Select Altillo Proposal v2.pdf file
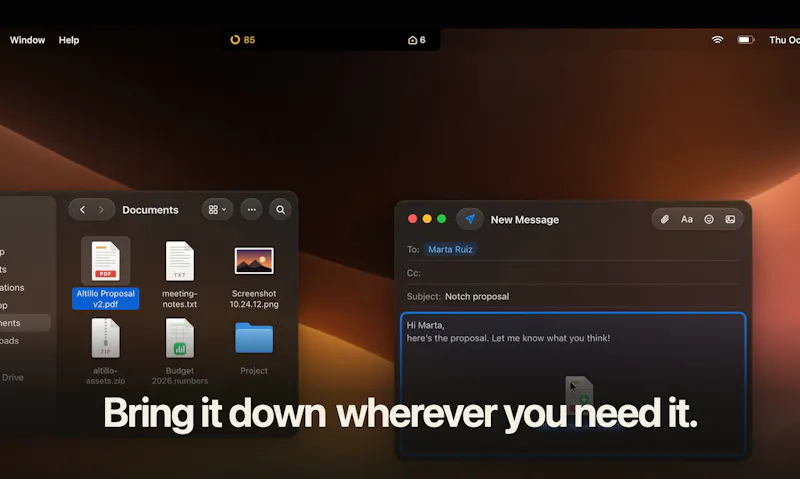Viewport: 800px width, 479px height. pyautogui.click(x=106, y=273)
